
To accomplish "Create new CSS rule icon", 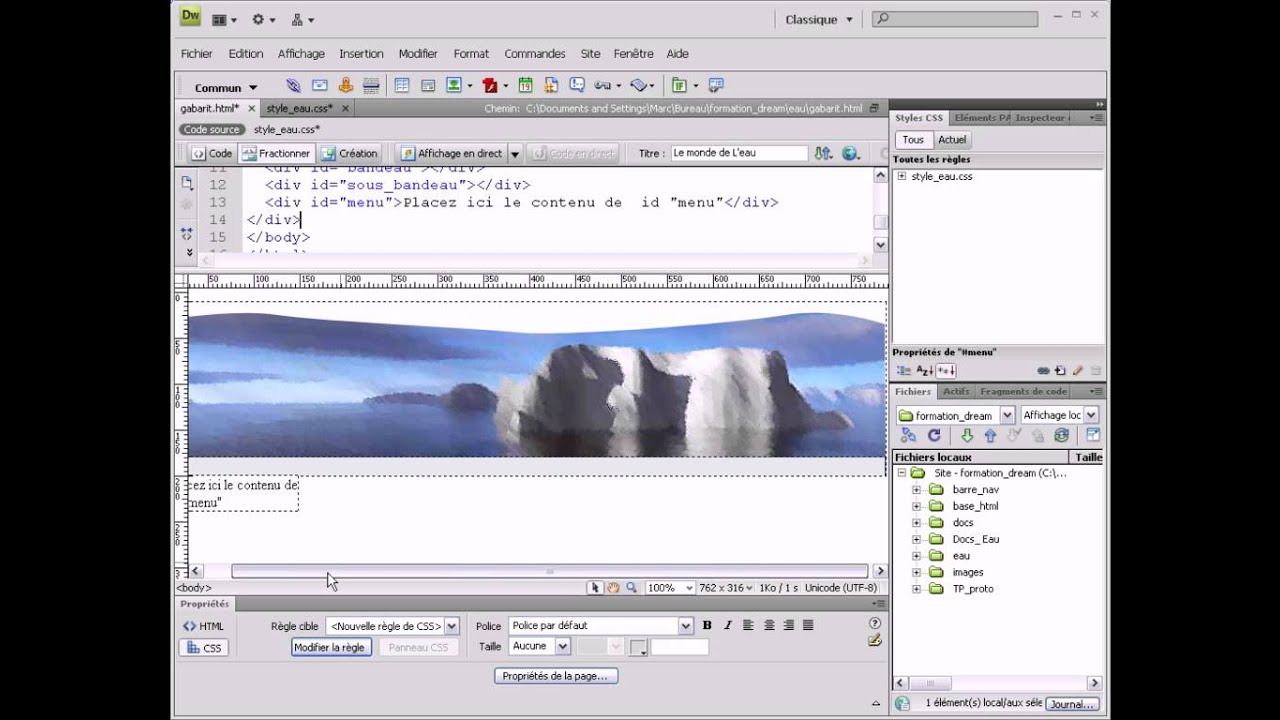I will pyautogui.click(x=1060, y=371).
